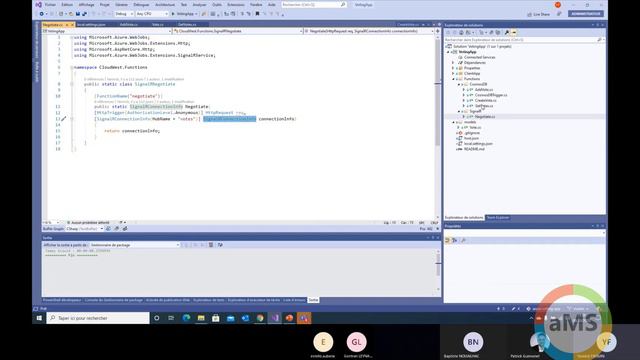Select Negotiate.cs in Solution Explorer
This screenshot has height=360, width=640.
click(485, 116)
